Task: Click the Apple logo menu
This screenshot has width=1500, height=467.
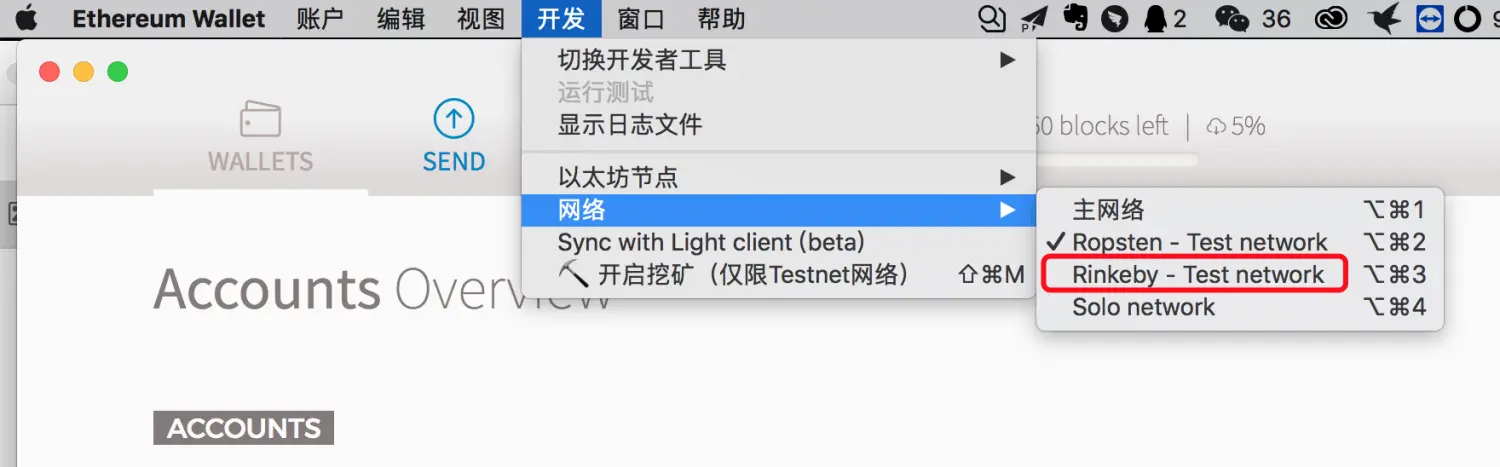Action: pos(26,18)
